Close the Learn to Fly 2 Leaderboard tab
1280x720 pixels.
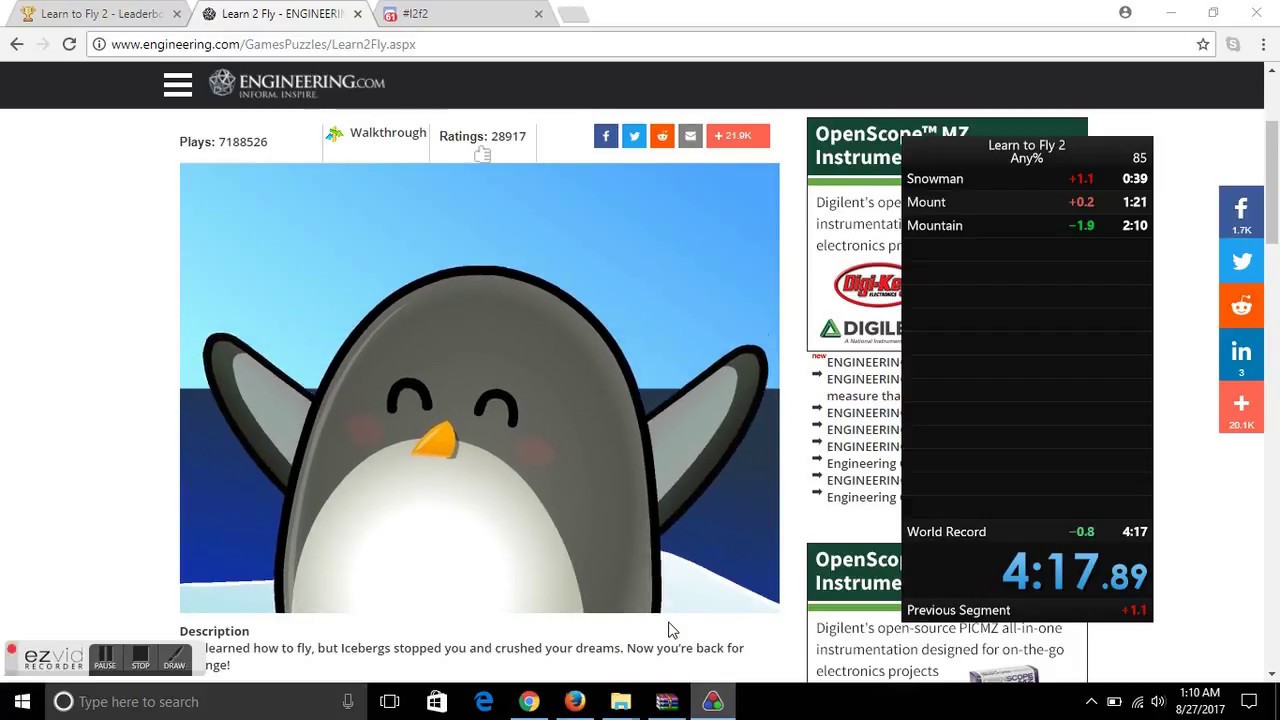click(x=177, y=14)
